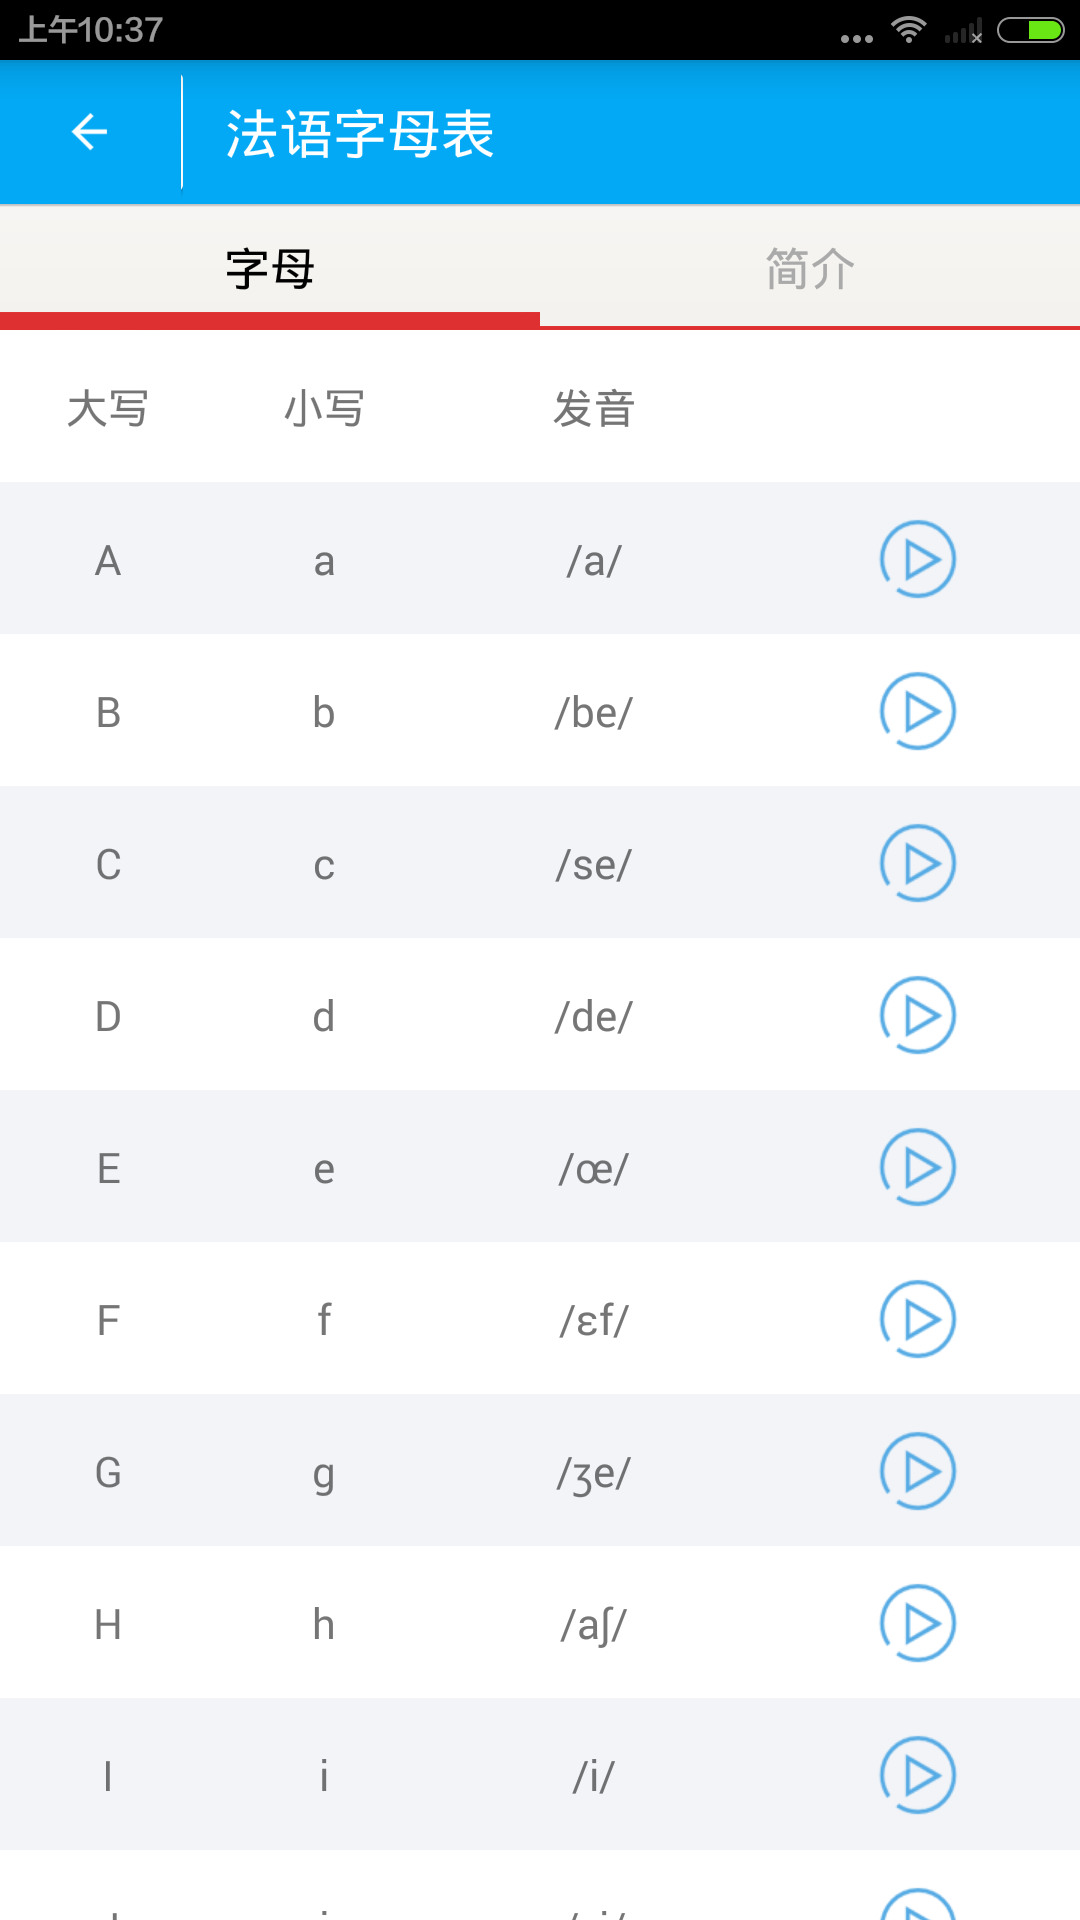Listen to letter H pronunciation
This screenshot has height=1920, width=1080.
click(x=917, y=1623)
